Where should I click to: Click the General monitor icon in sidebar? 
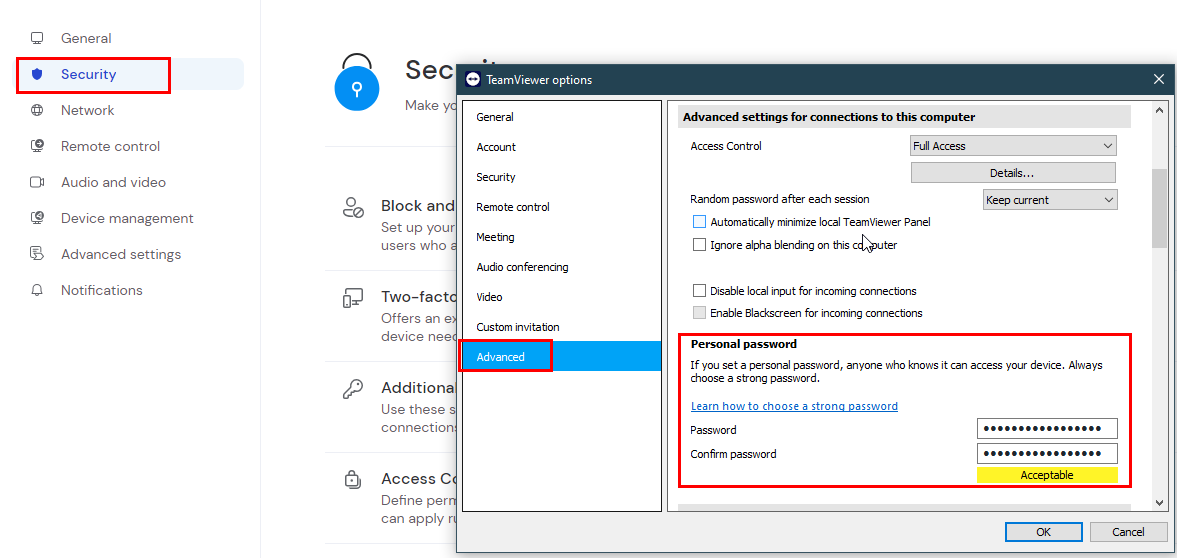click(37, 39)
